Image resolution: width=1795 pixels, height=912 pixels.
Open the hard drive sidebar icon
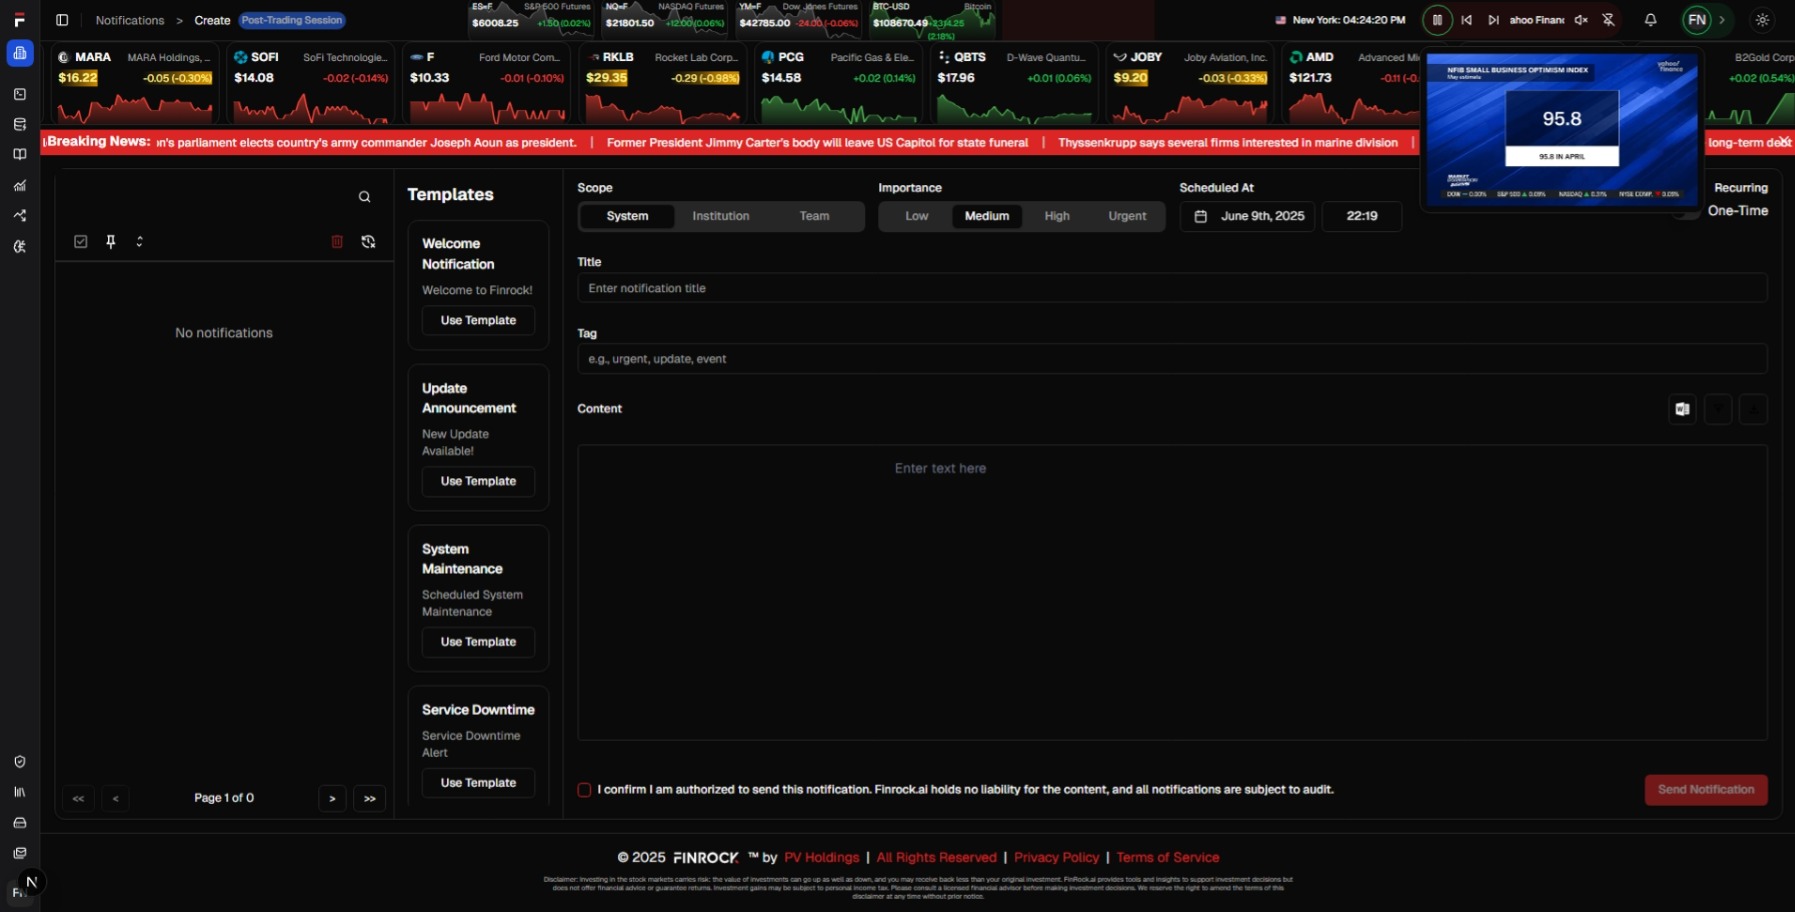(x=20, y=823)
